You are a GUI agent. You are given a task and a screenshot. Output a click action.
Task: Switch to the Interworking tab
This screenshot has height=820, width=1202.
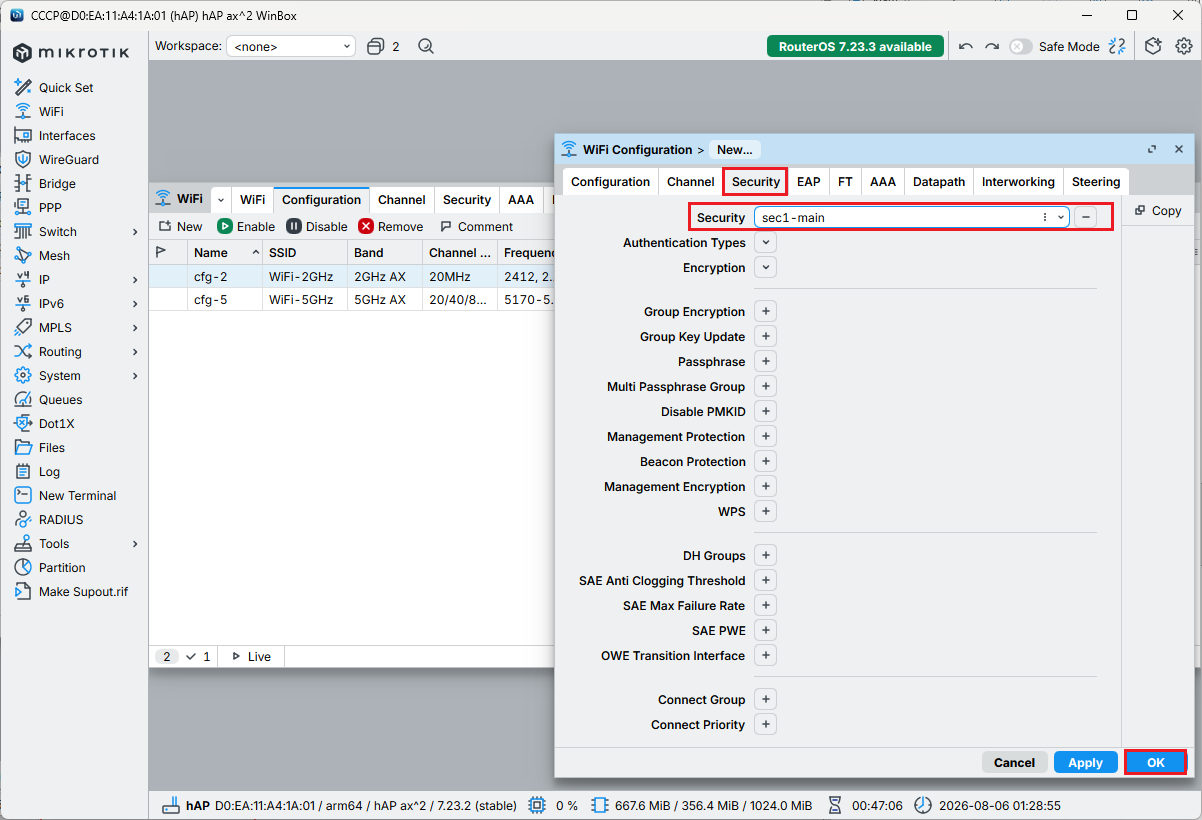(1018, 182)
